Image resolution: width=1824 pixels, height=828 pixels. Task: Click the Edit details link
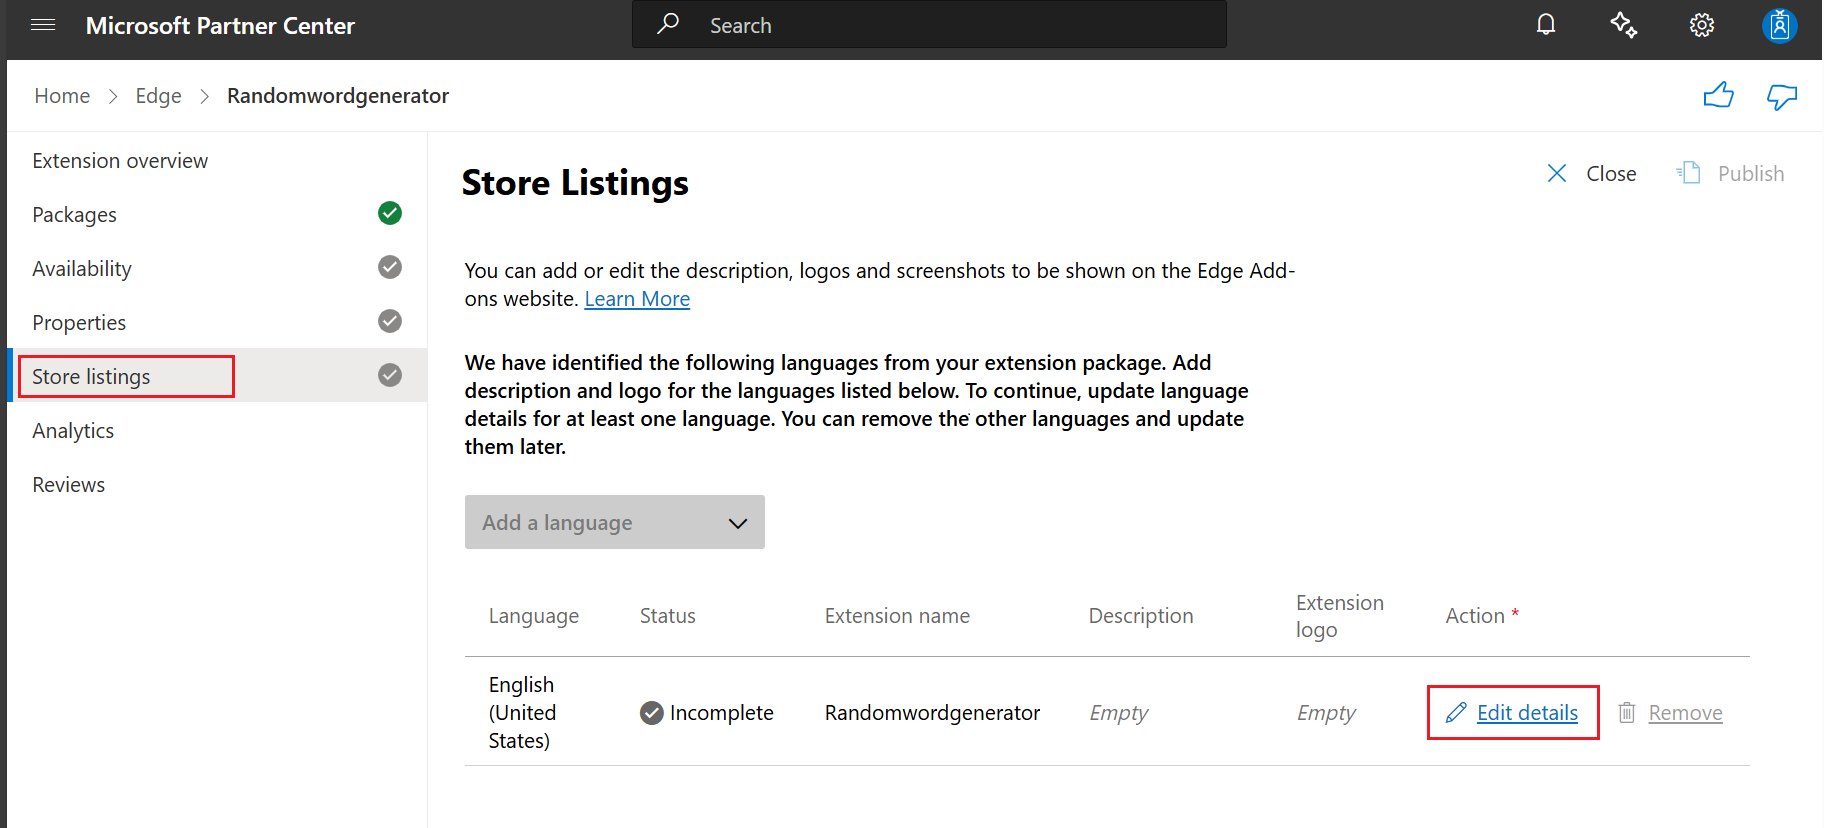pyautogui.click(x=1527, y=713)
